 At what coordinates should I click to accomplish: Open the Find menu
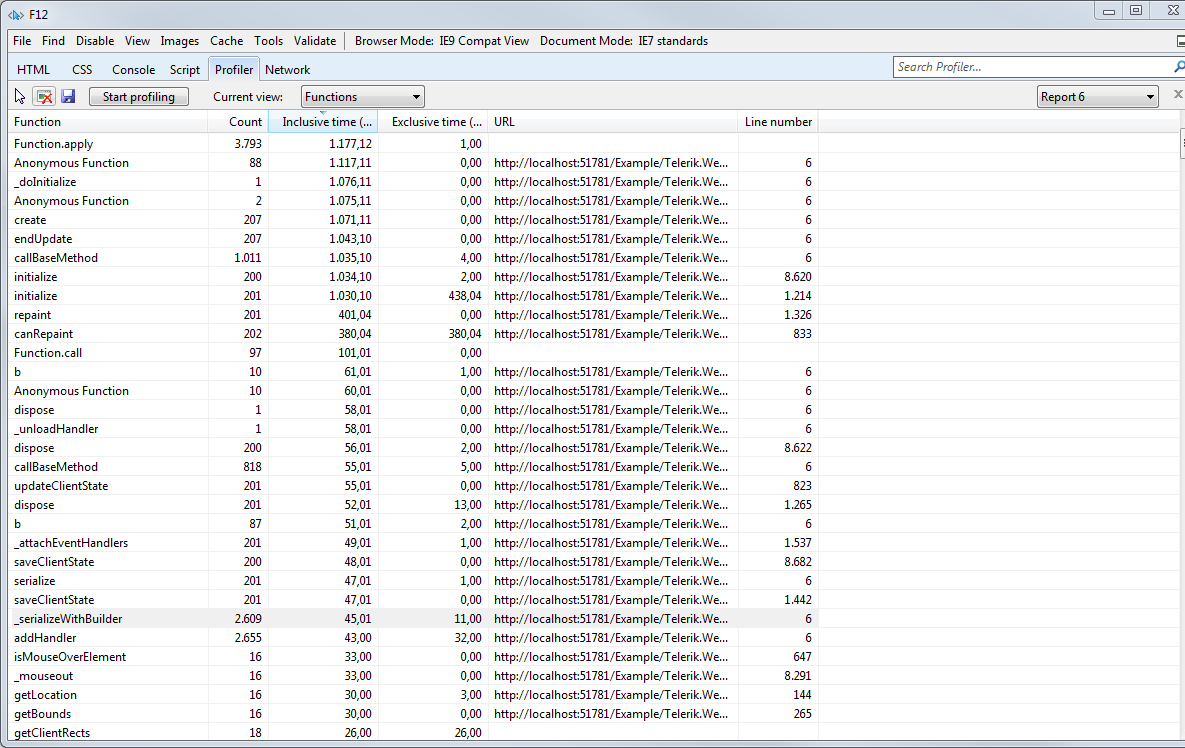[x=53, y=41]
